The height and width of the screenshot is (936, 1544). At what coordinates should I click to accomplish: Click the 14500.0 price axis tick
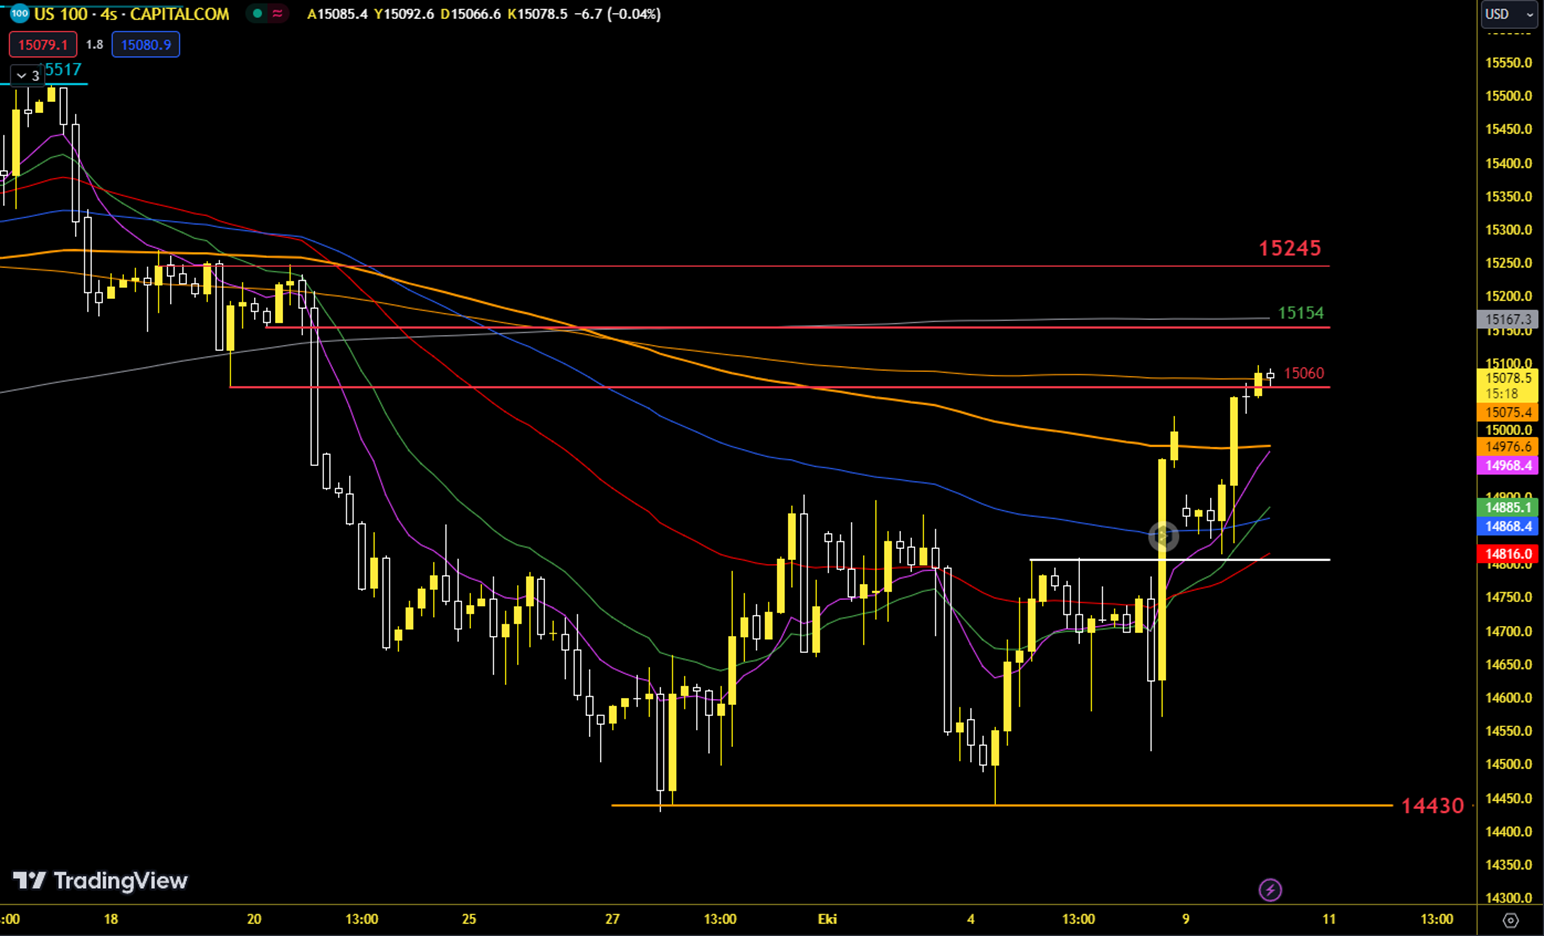point(1508,765)
